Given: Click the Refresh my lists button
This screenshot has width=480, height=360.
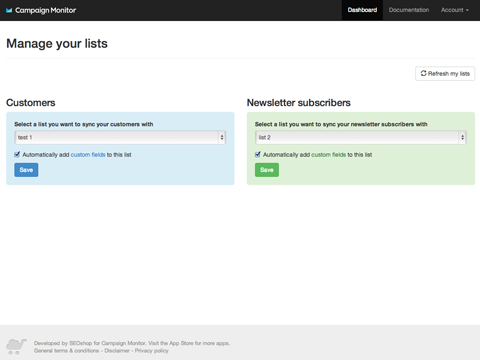Looking at the screenshot, I should (x=445, y=73).
